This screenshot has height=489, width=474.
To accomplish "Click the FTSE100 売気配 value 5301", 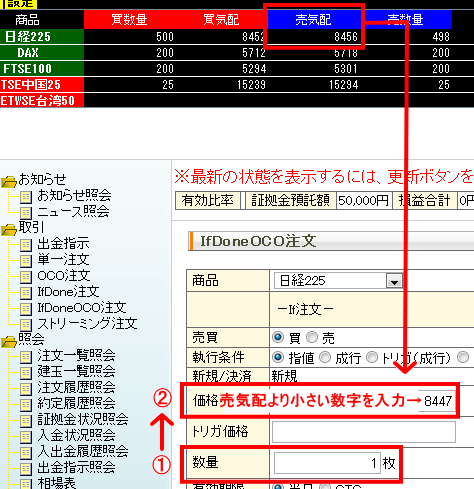I will tap(346, 69).
